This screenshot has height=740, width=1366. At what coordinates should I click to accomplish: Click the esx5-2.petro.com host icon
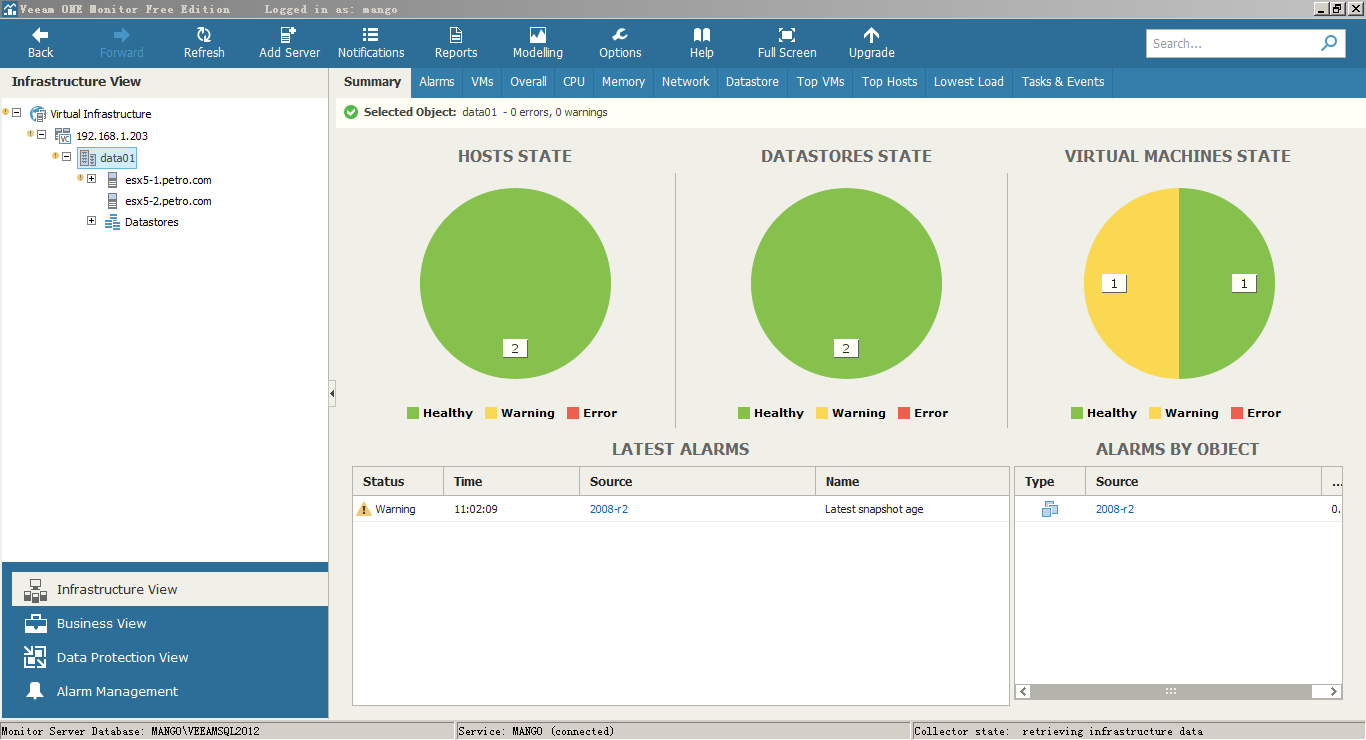pyautogui.click(x=113, y=201)
